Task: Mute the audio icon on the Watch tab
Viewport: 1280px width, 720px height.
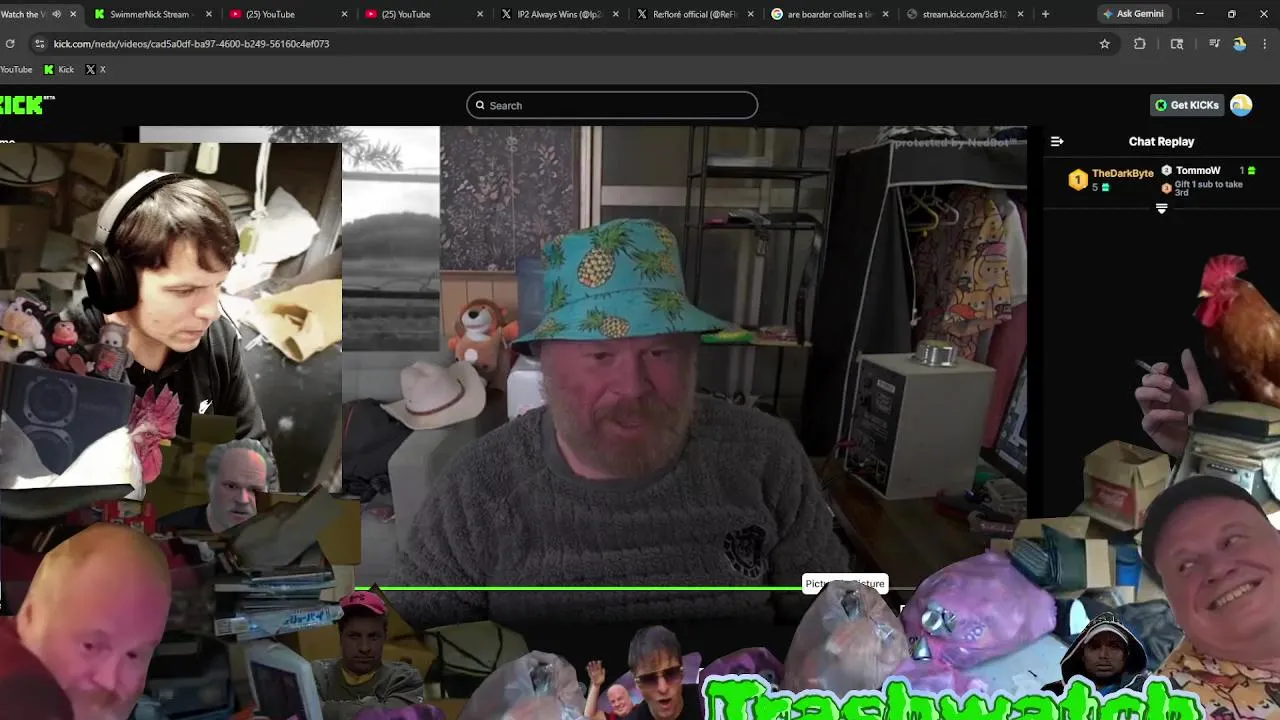Action: pos(56,14)
